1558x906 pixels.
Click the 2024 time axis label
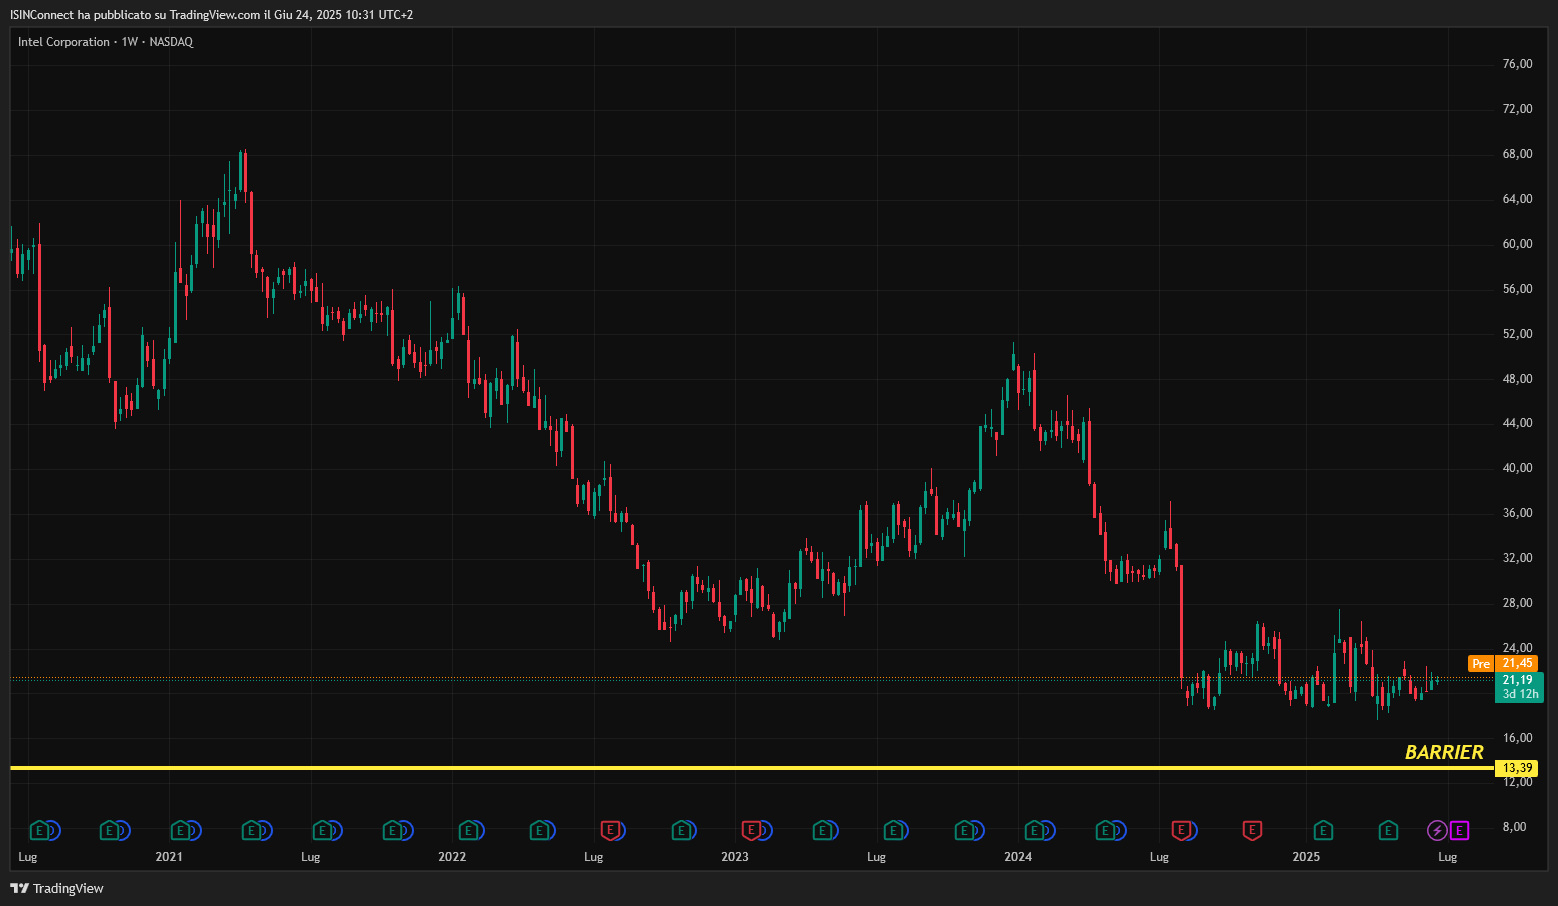[x=1018, y=857]
